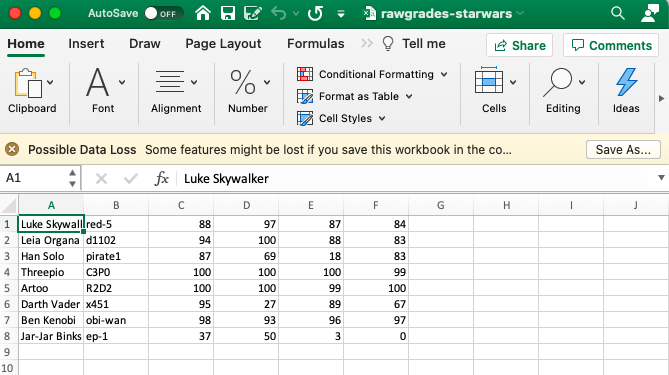Image resolution: width=669 pixels, height=375 pixels.
Task: Dismiss the Possible Data Loss warning
Action: [12, 149]
